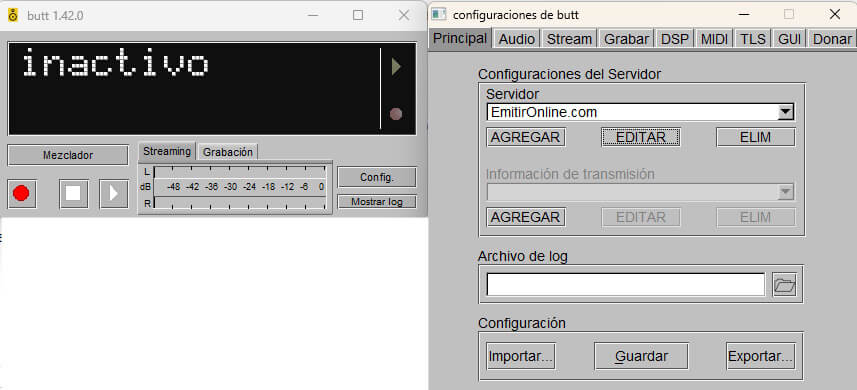
Task: Expand the Información de transmisión dropdown
Action: point(785,192)
